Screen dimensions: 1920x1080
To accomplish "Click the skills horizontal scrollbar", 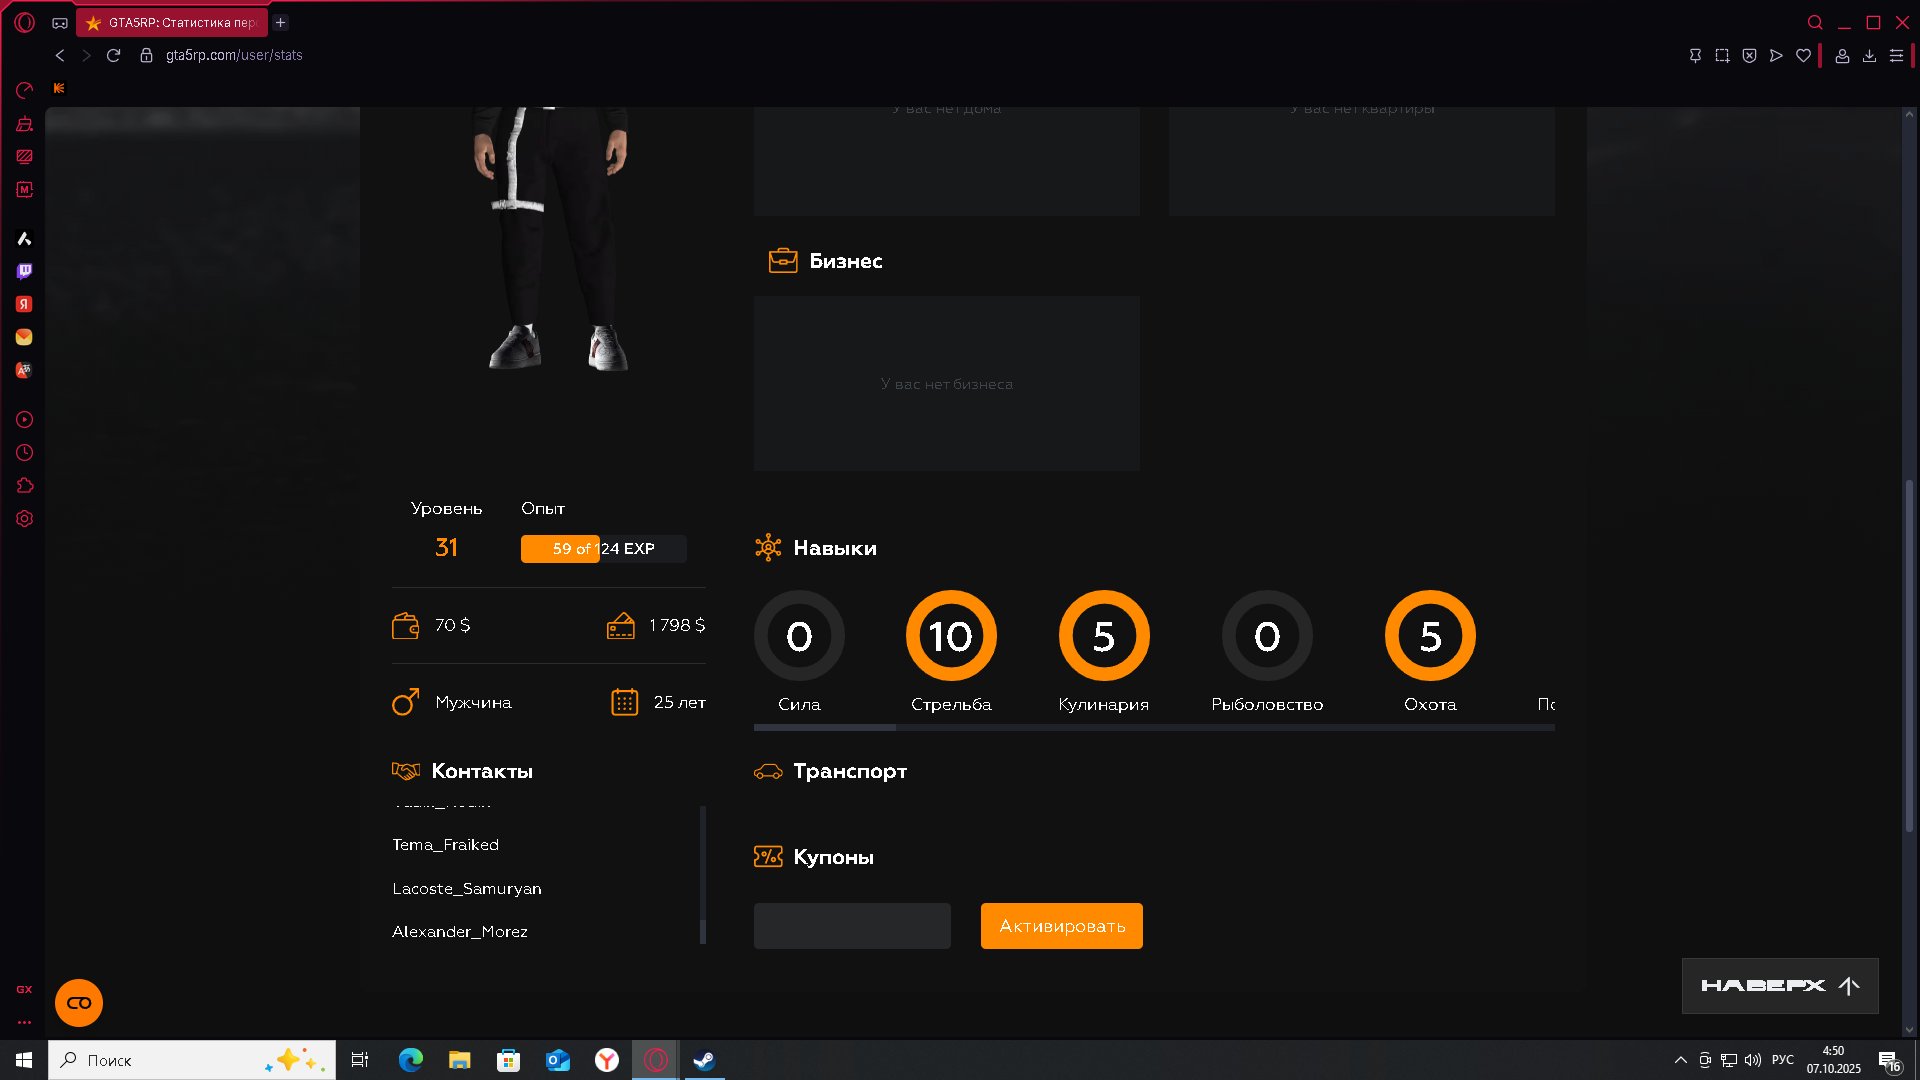I will click(x=825, y=728).
